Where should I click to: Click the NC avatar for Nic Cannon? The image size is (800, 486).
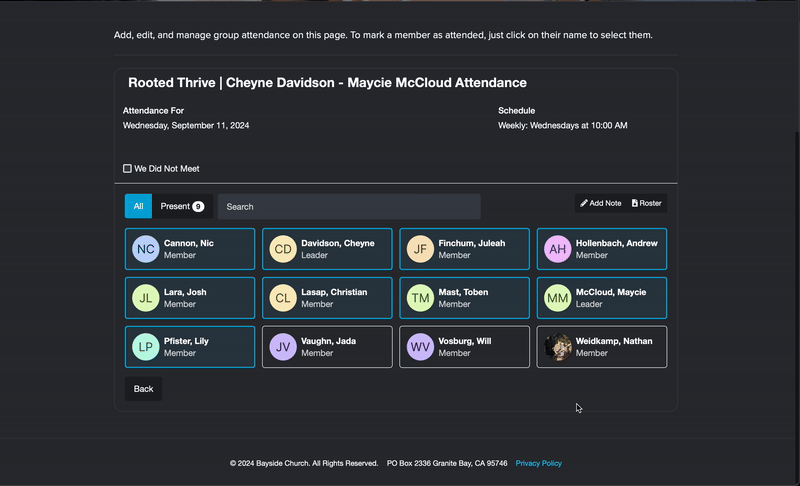coord(146,249)
